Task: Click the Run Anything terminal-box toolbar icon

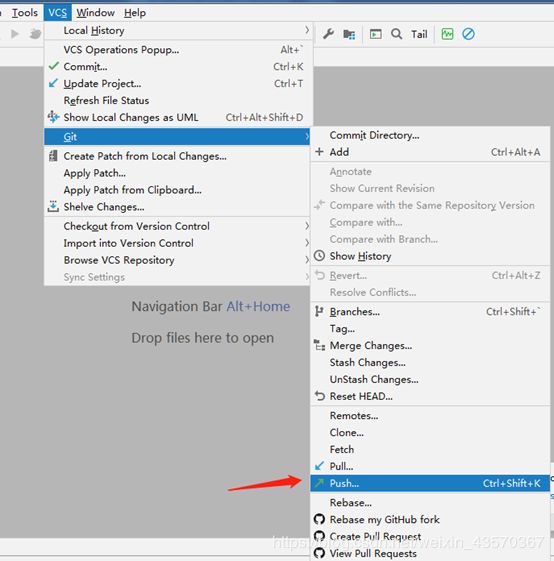Action: [x=375, y=34]
